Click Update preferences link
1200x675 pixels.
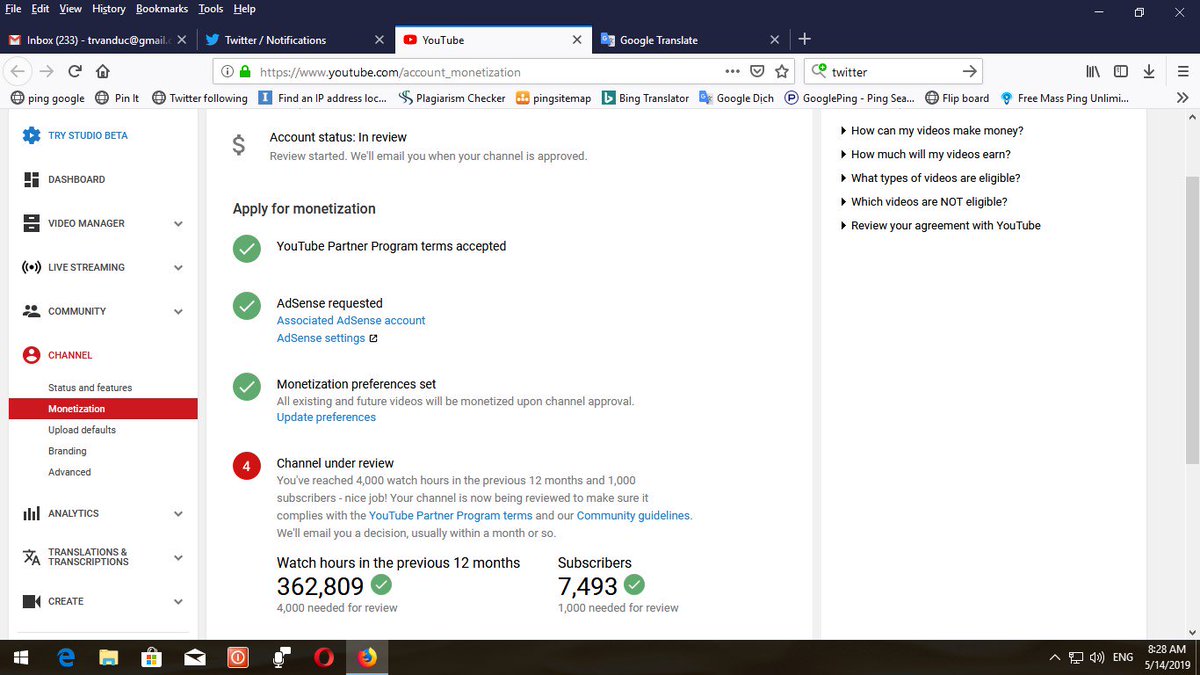(x=326, y=418)
